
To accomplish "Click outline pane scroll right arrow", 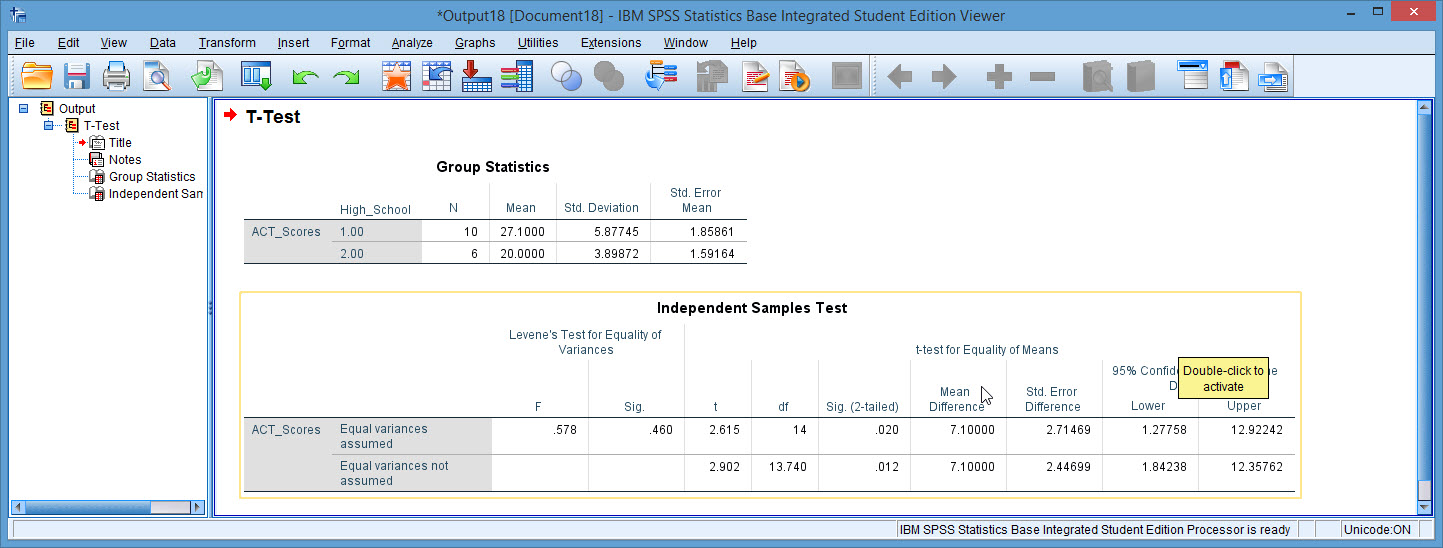I will pos(197,507).
